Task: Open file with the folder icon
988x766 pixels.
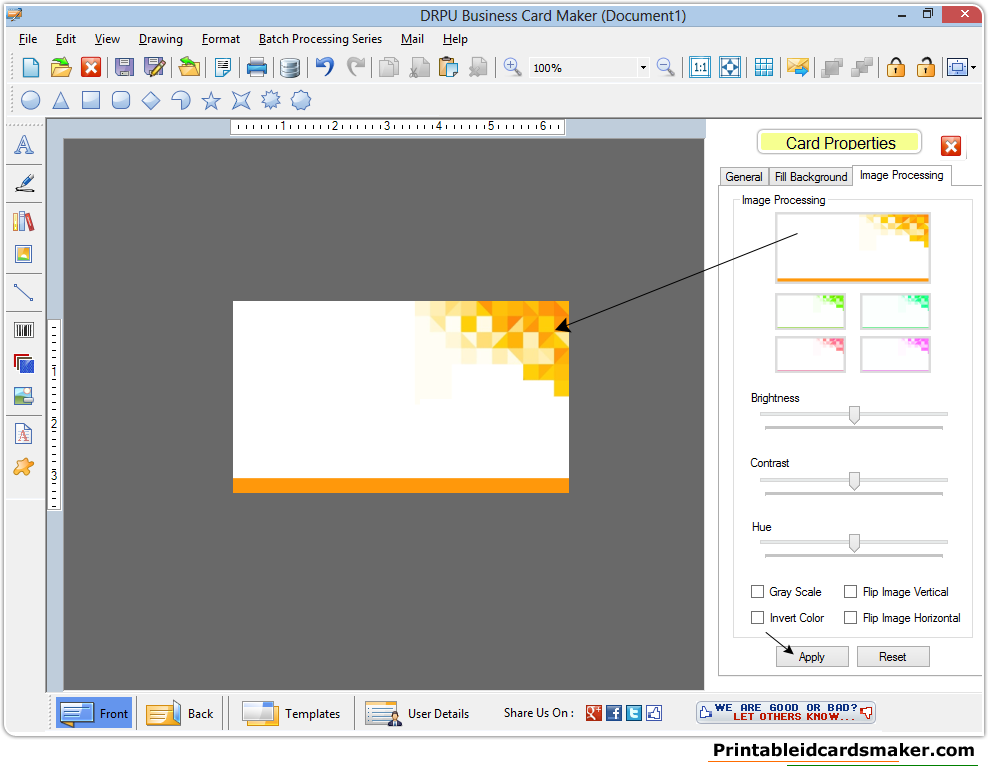Action: 61,67
